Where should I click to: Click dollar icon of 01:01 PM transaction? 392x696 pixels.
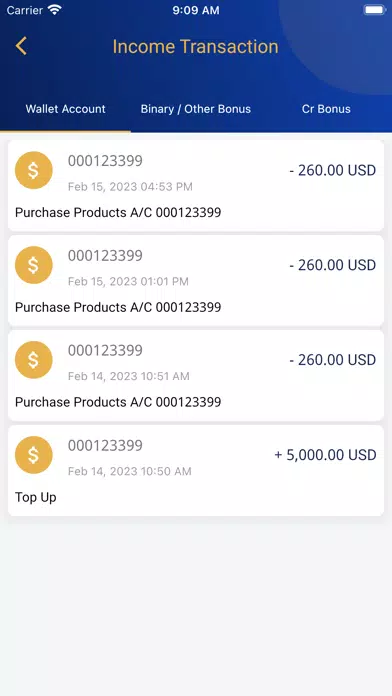tap(34, 265)
